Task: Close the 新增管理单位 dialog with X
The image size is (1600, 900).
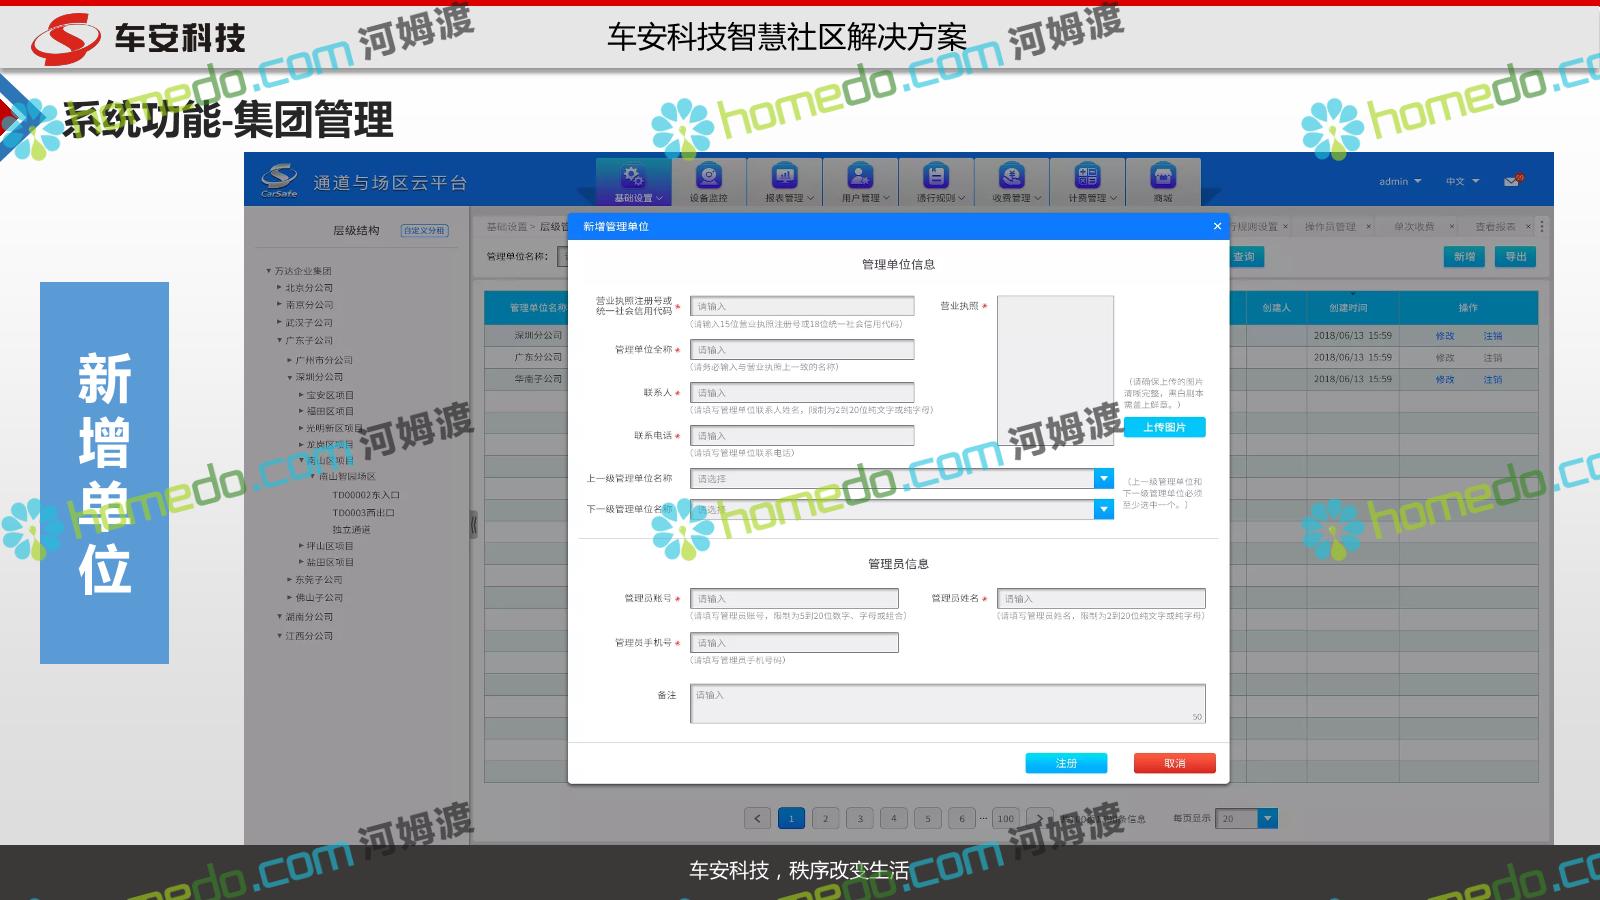Action: pyautogui.click(x=1217, y=226)
